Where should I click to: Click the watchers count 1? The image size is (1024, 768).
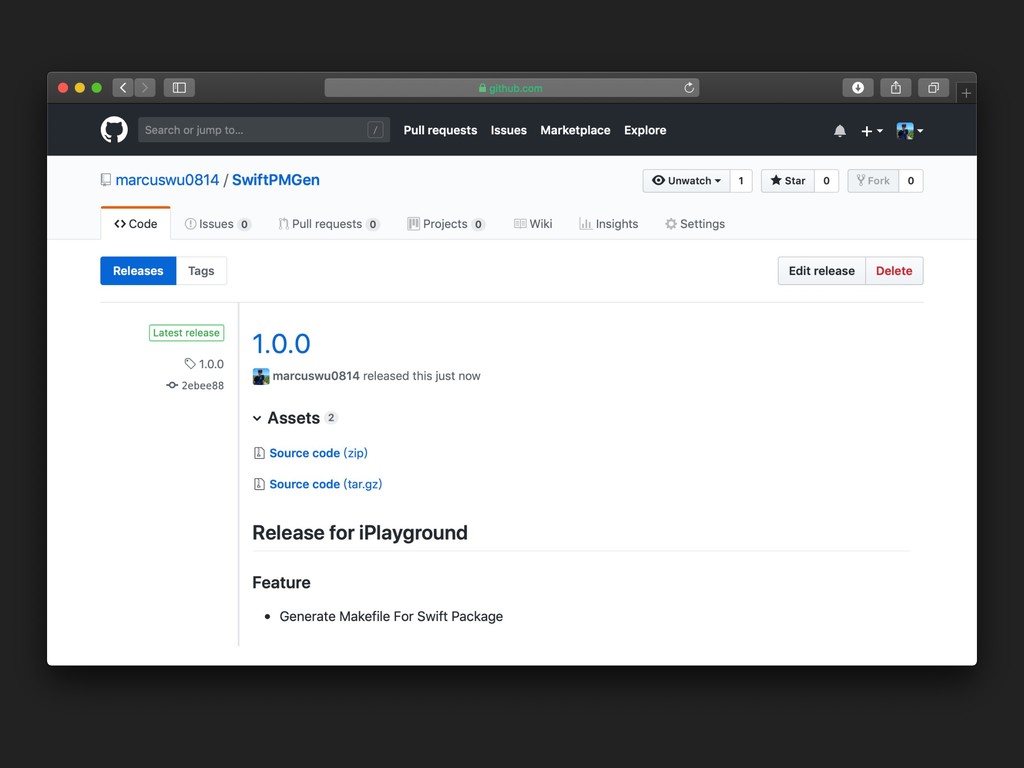(741, 181)
